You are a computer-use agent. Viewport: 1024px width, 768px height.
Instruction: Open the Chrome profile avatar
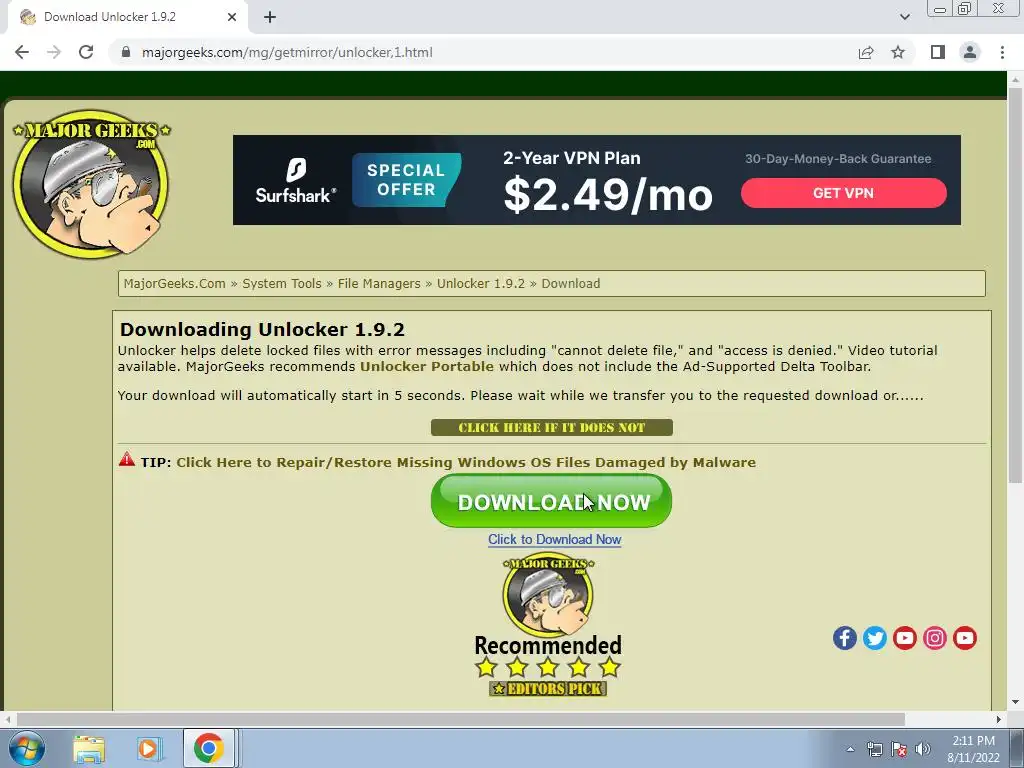coord(970,52)
